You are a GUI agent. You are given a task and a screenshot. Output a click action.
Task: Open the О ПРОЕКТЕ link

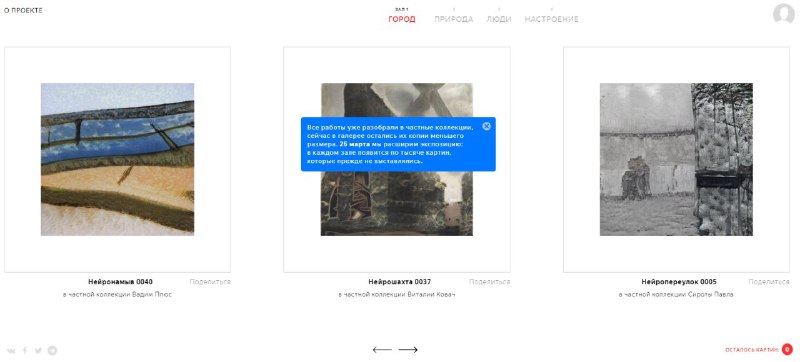(23, 11)
